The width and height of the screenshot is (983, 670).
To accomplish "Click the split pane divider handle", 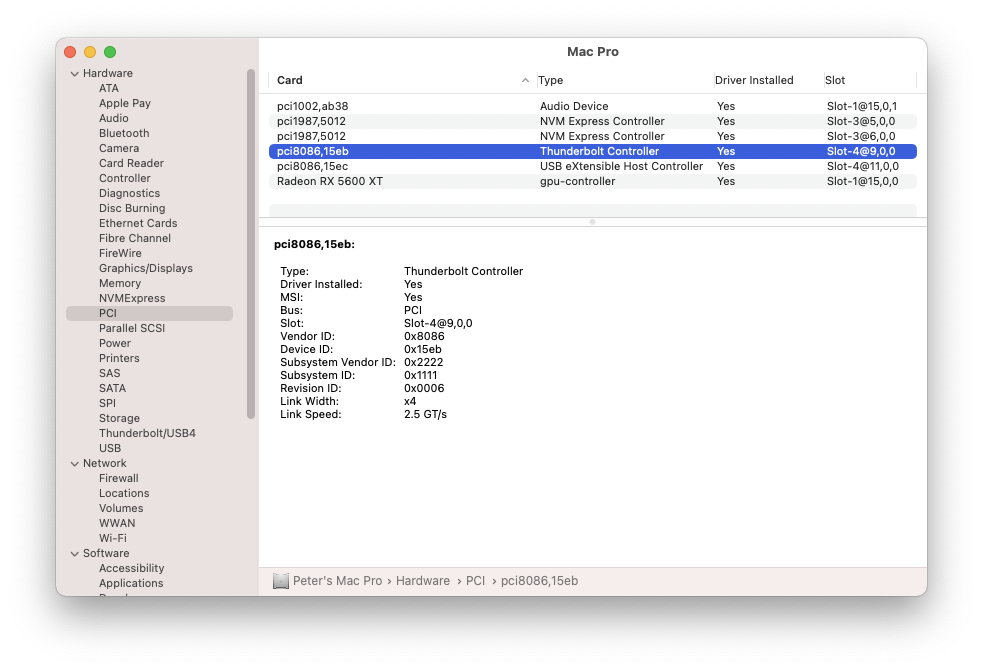I will [x=592, y=222].
